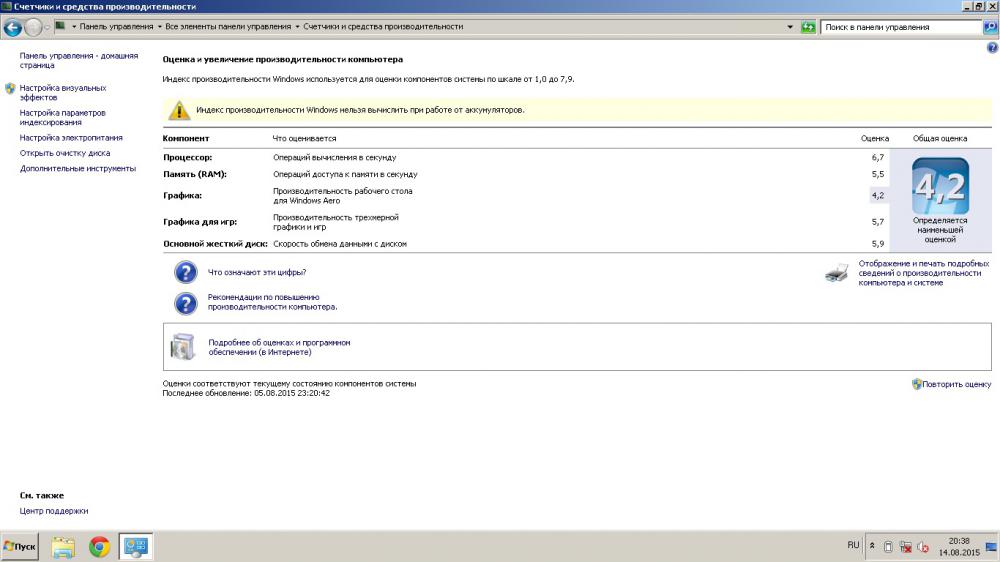The height and width of the screenshot is (562, 1000).
Task: Open 'Рекомендации по повышению производительности компьютера' link
Action: 272,302
